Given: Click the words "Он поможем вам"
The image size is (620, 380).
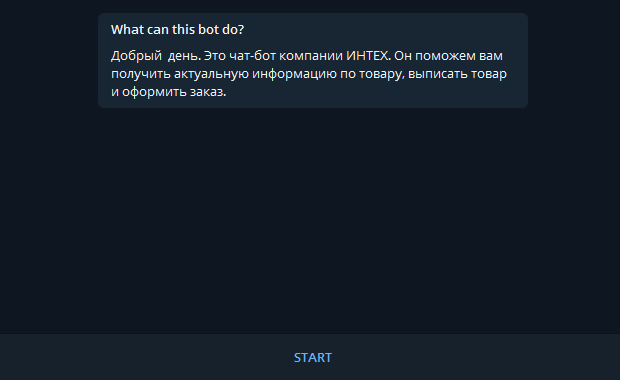Looking at the screenshot, I should (x=448, y=56).
